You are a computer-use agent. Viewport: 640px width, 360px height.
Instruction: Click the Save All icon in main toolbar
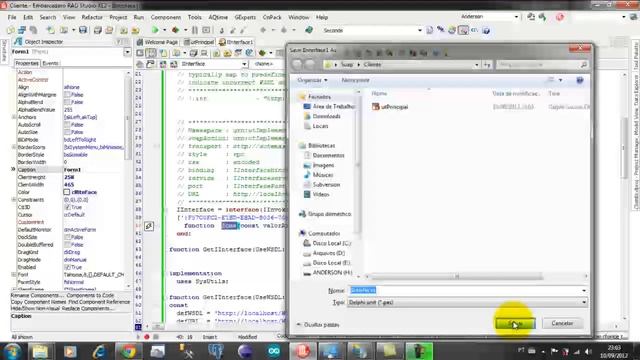98,30
